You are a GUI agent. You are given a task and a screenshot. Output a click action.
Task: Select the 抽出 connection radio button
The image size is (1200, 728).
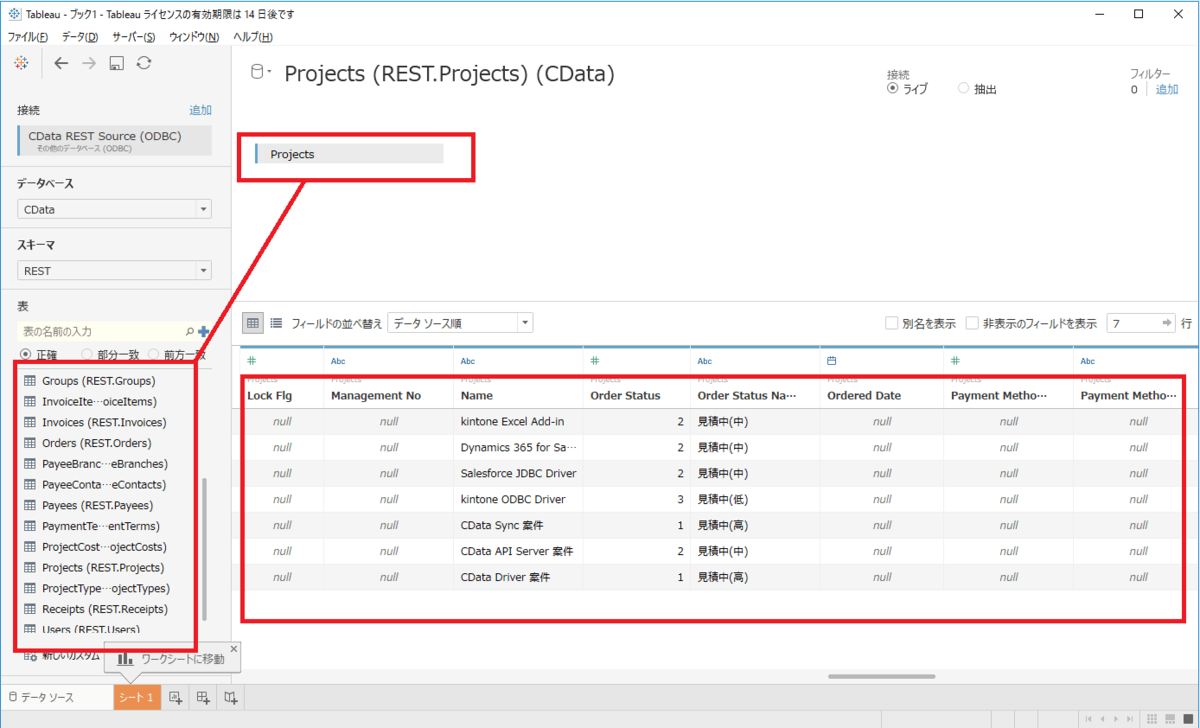pyautogui.click(x=963, y=89)
